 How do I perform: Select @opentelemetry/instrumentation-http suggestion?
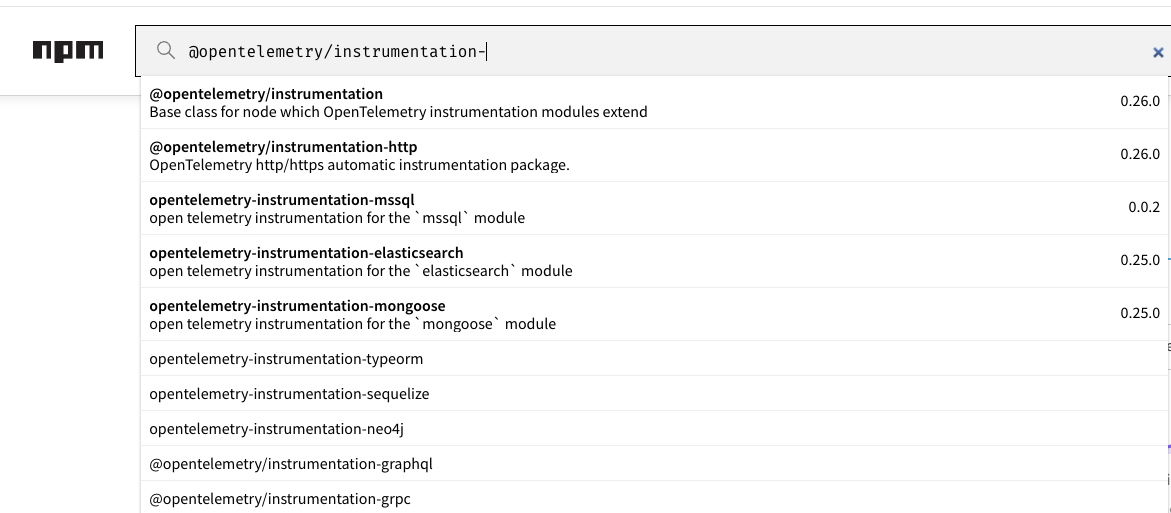(x=655, y=155)
